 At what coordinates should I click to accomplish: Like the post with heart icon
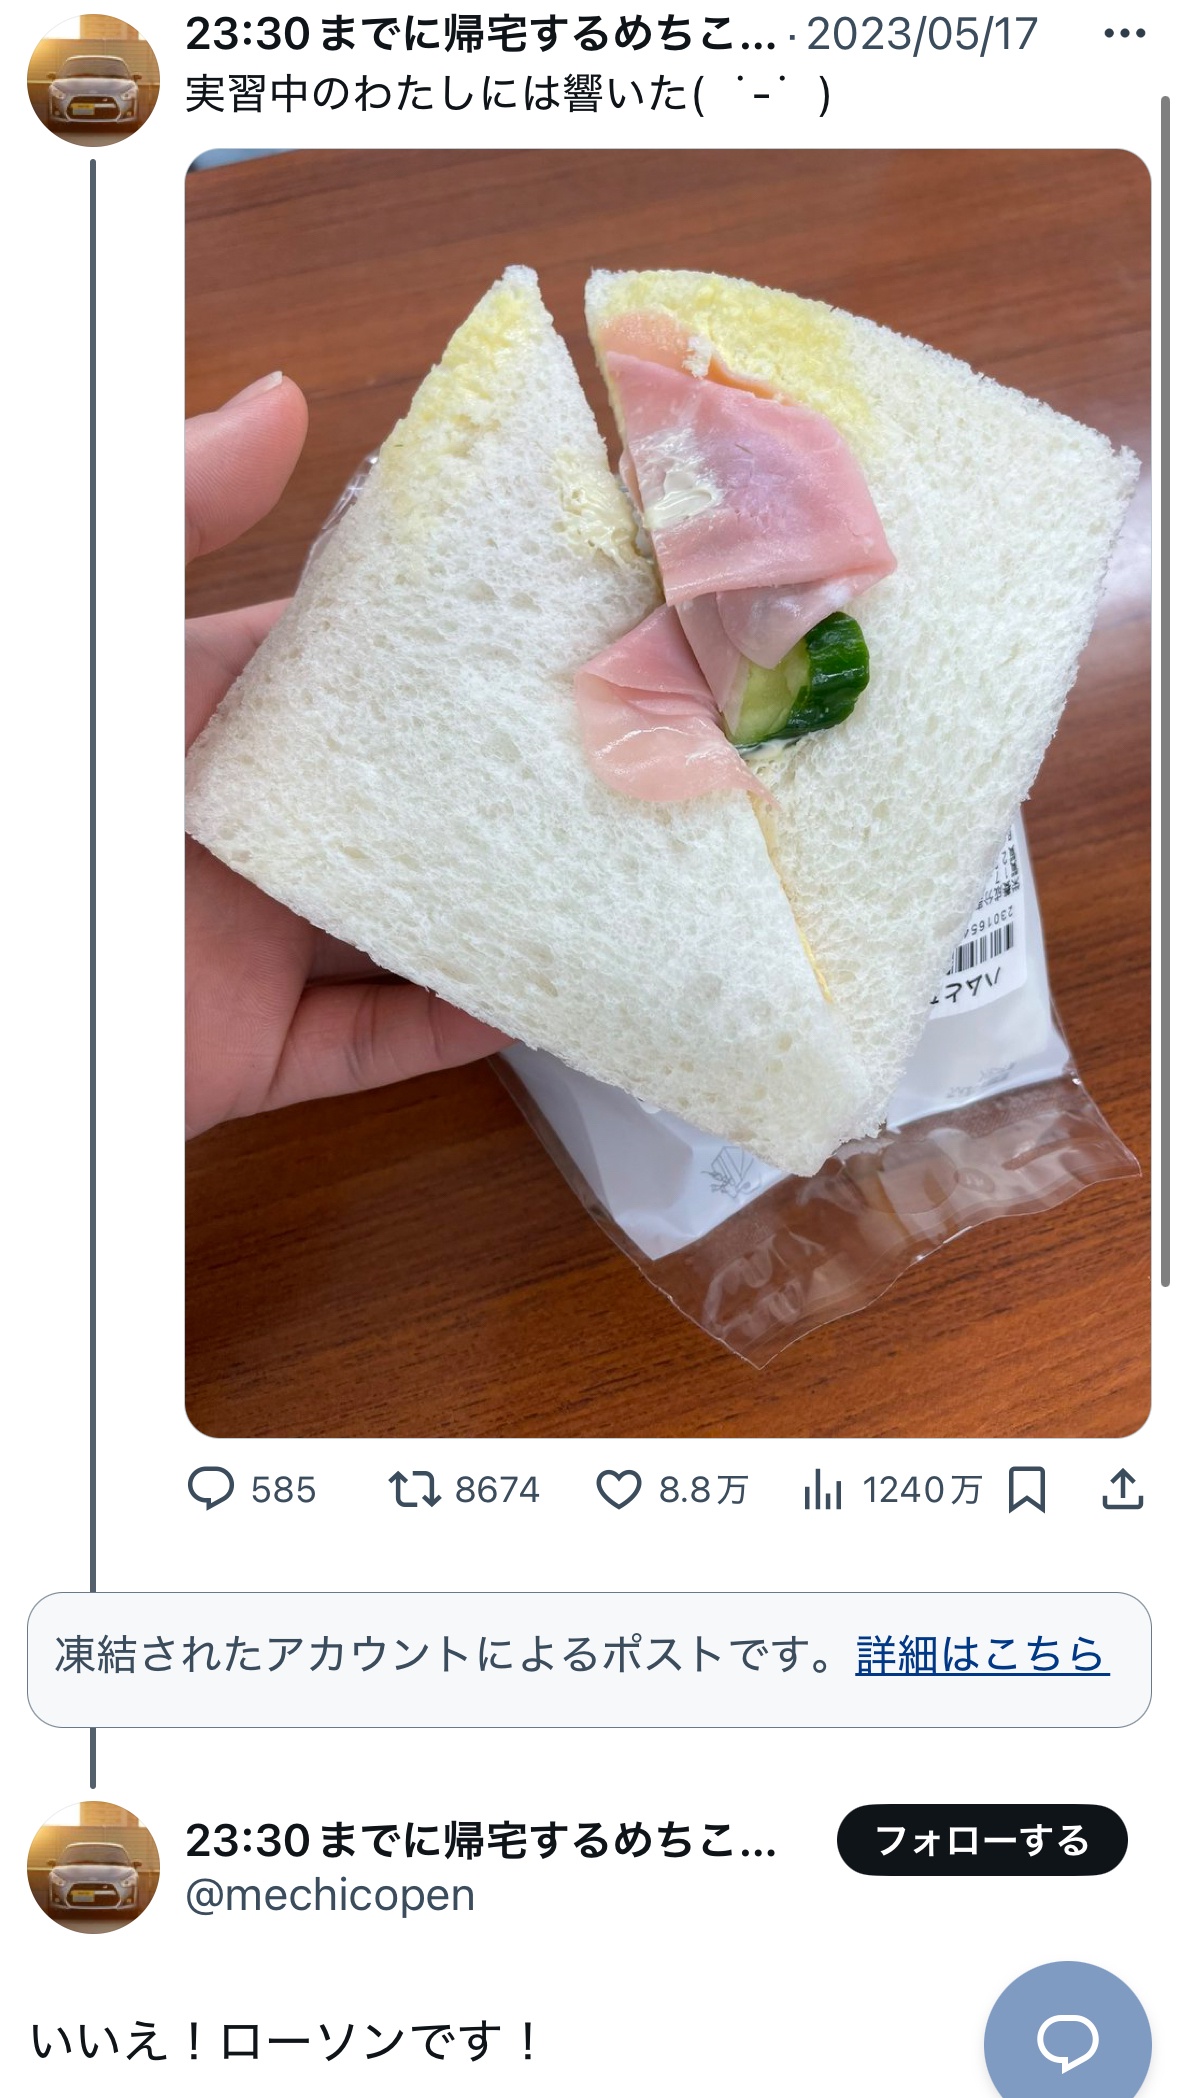(618, 1489)
